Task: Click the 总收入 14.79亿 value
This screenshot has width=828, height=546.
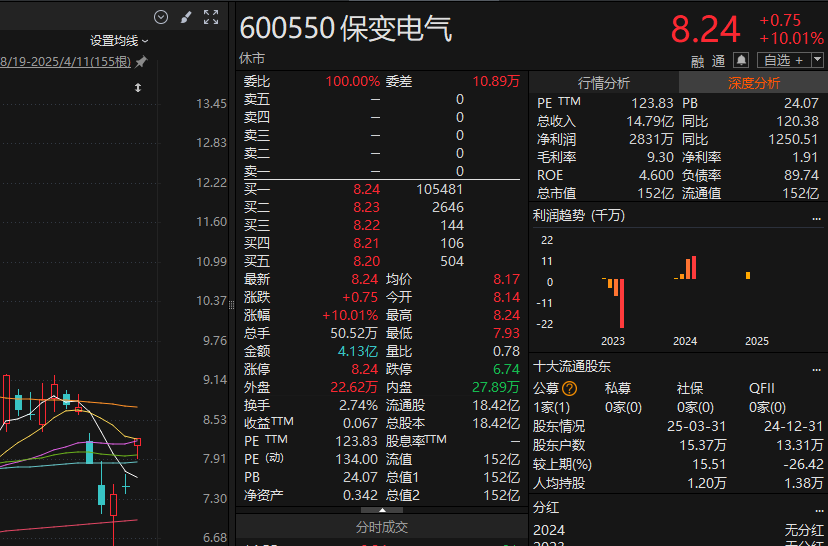Action: (x=650, y=121)
